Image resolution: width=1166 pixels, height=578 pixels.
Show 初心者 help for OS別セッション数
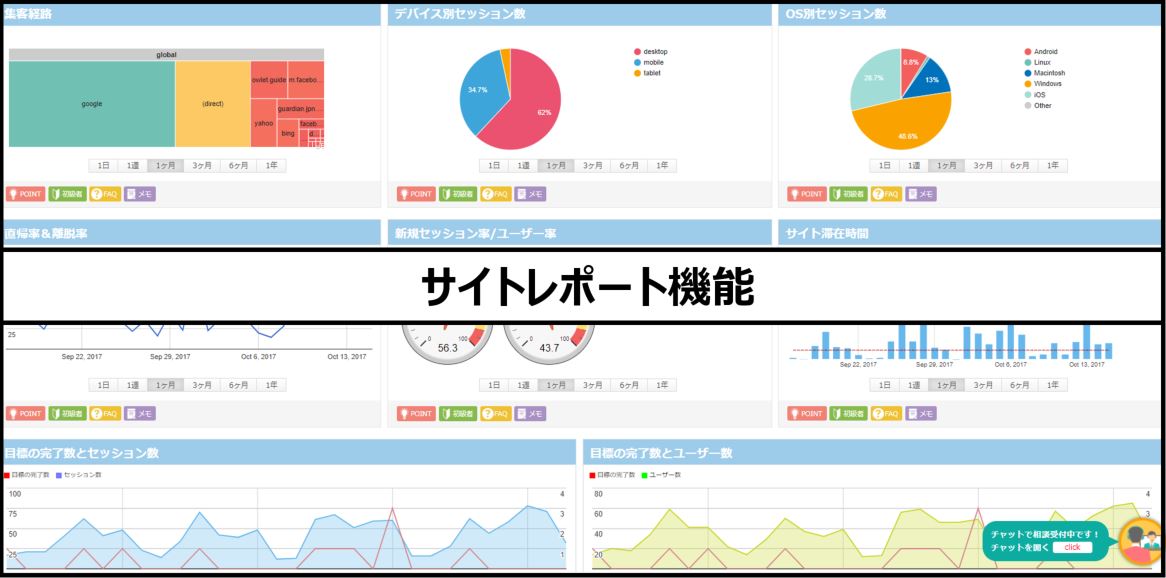(849, 194)
